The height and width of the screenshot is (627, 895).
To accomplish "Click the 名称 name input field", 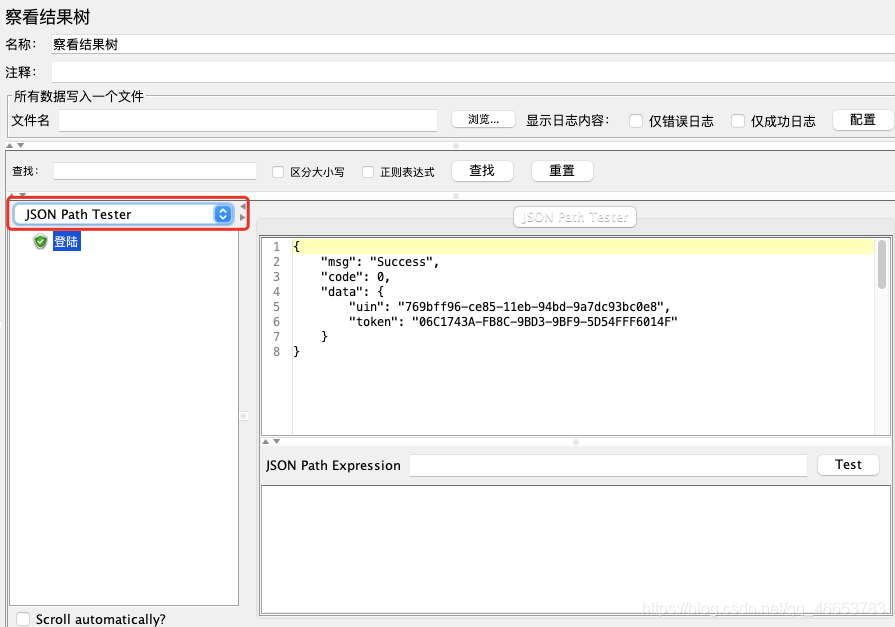I will (473, 45).
